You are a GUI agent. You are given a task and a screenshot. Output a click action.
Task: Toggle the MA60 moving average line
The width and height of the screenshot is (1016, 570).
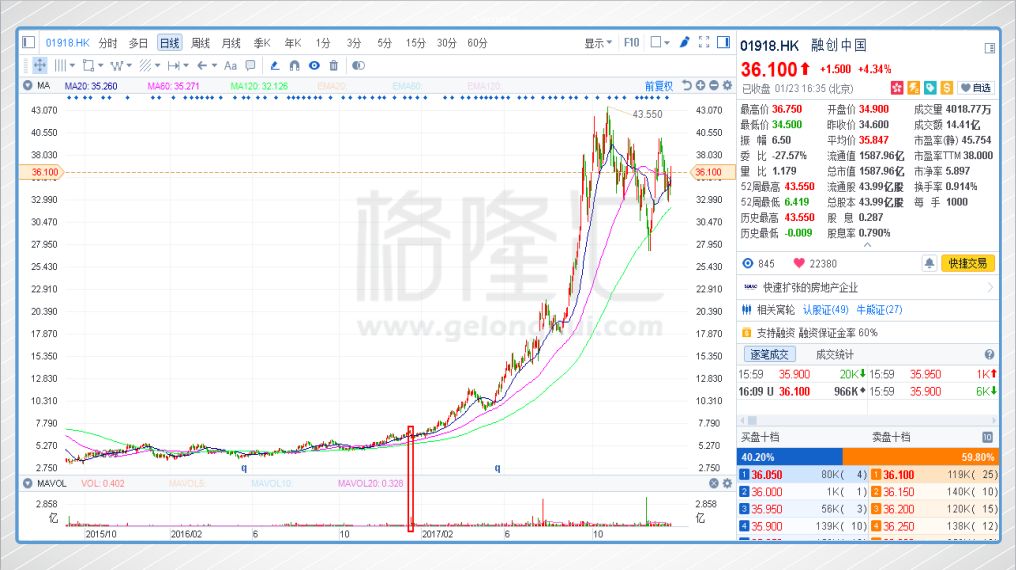173,86
